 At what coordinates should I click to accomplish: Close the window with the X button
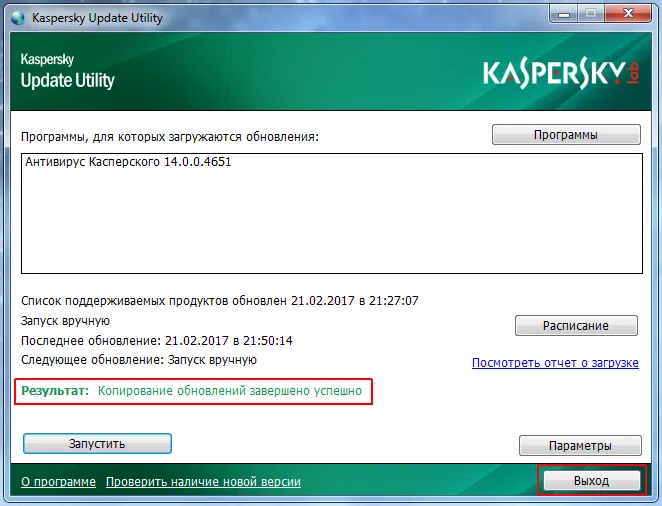pos(628,14)
